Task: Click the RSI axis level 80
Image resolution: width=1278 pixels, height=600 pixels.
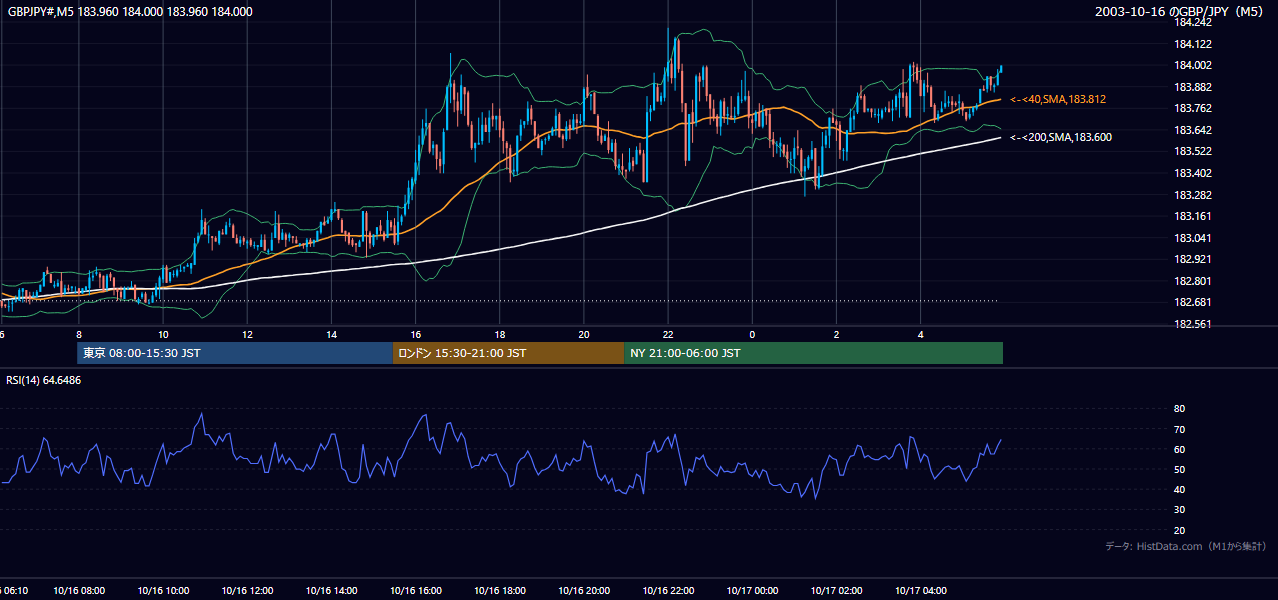Action: (x=1179, y=409)
